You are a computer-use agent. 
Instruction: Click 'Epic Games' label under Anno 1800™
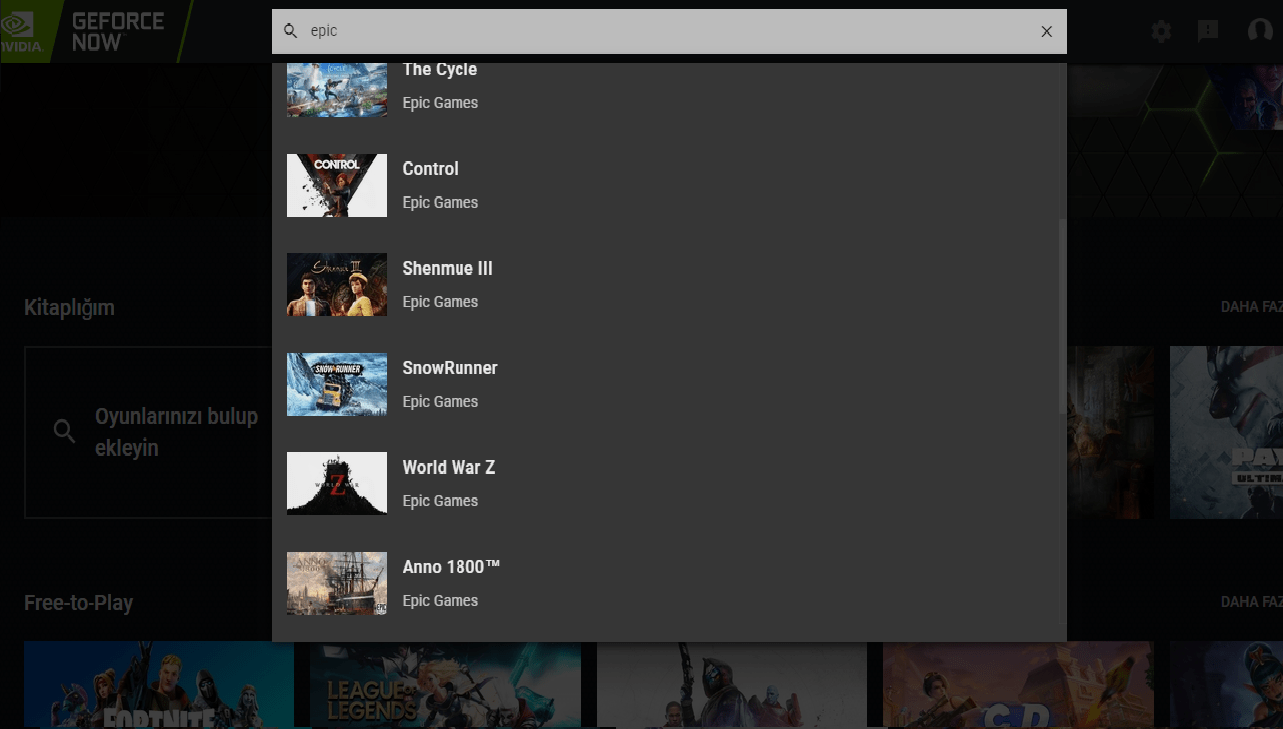click(x=441, y=601)
